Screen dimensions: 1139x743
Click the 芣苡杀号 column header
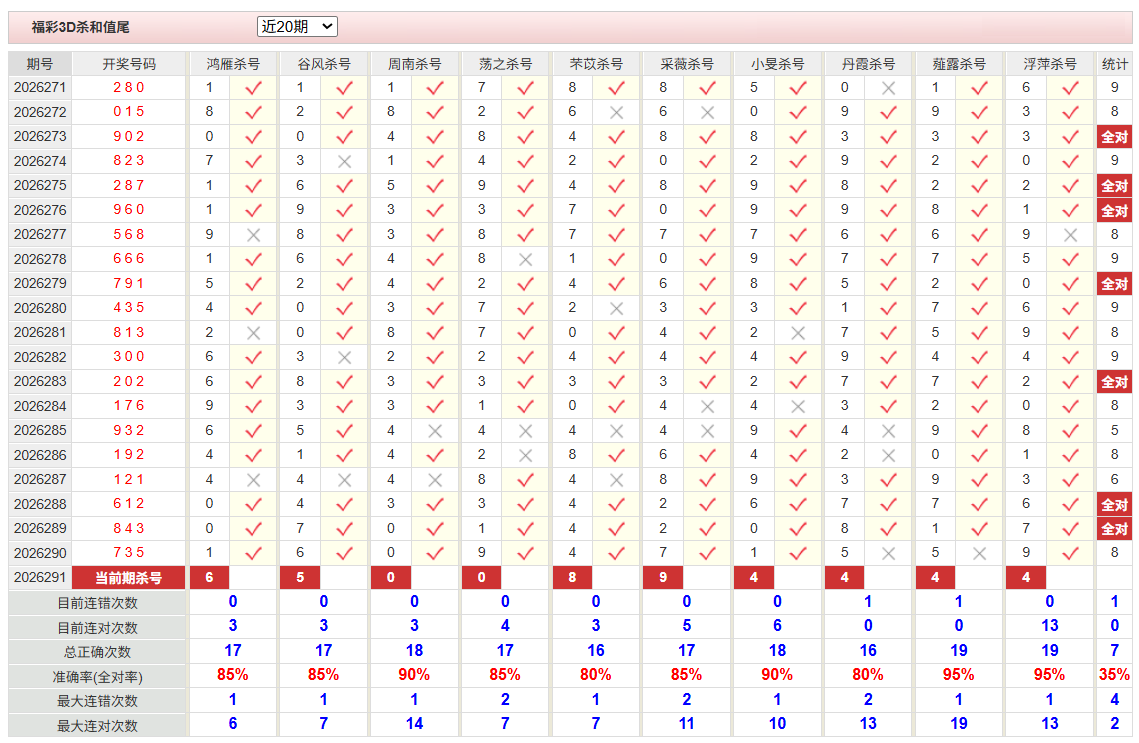(x=596, y=64)
